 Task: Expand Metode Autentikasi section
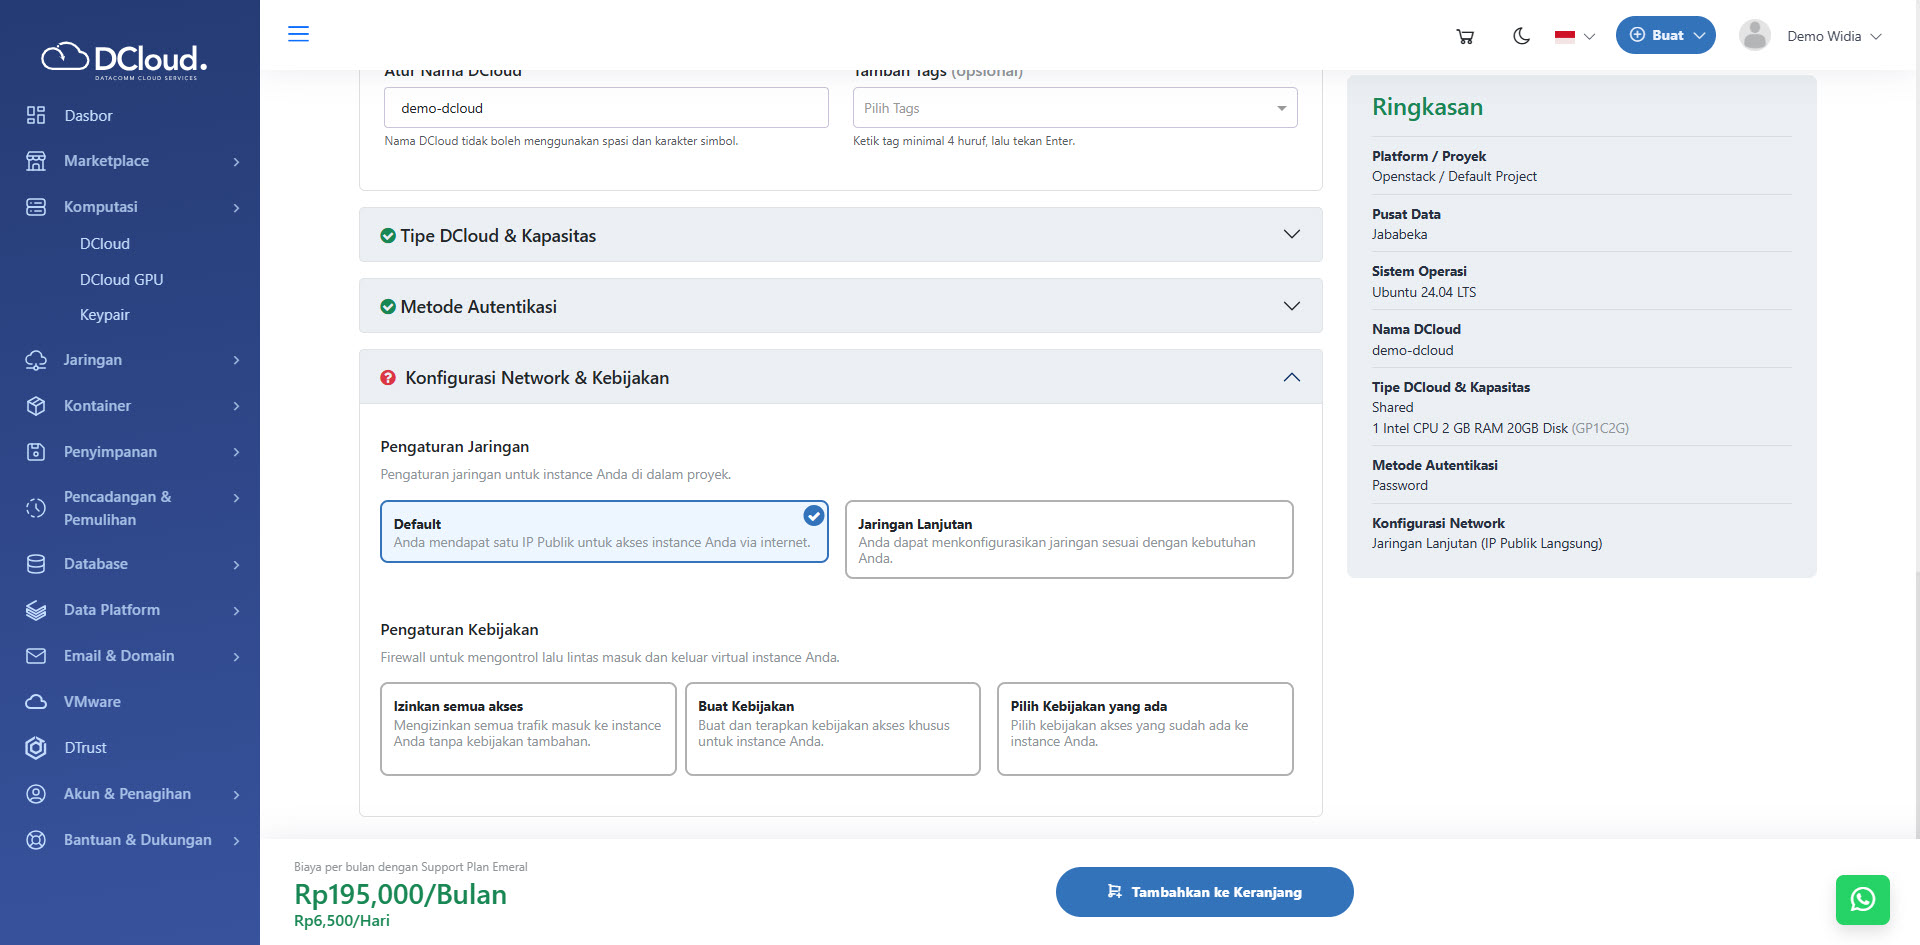coord(840,306)
